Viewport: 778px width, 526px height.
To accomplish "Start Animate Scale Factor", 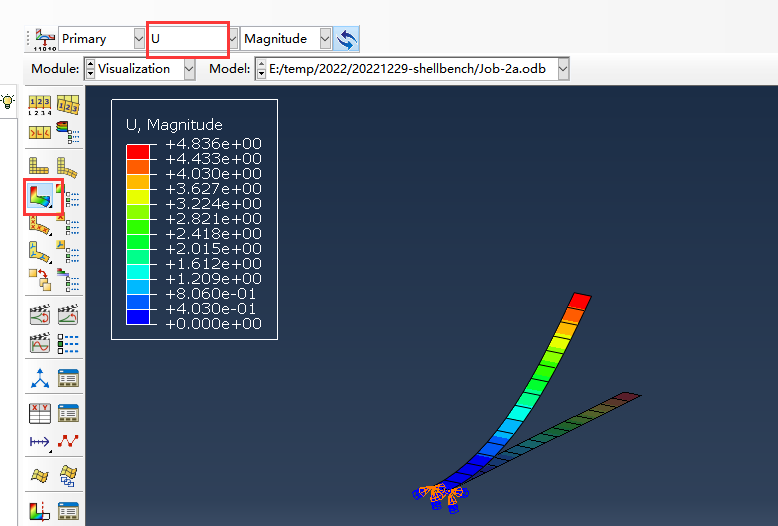I will (40, 315).
